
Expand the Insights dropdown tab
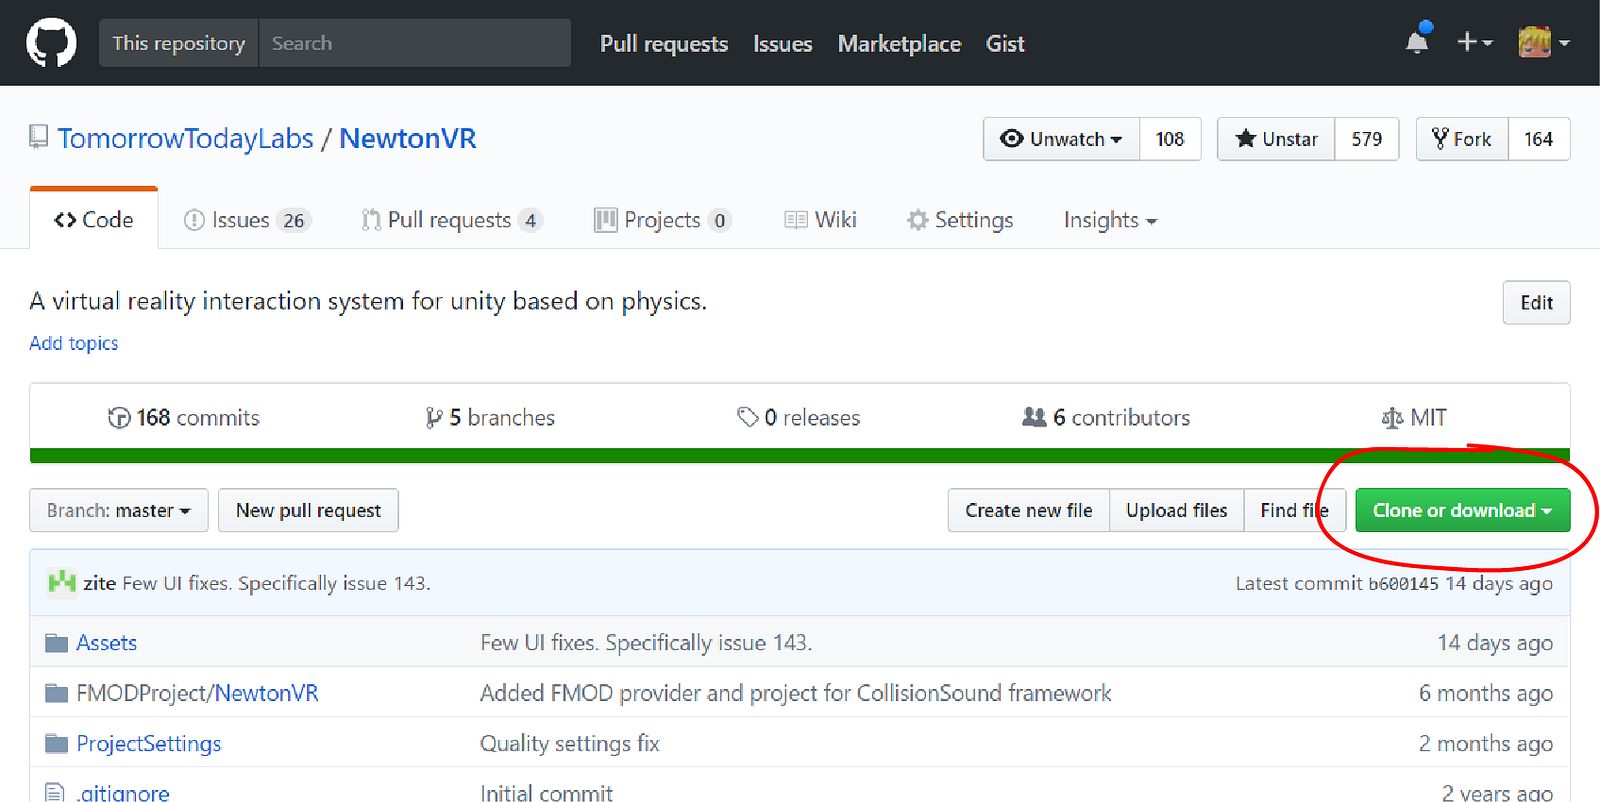(x=1110, y=220)
